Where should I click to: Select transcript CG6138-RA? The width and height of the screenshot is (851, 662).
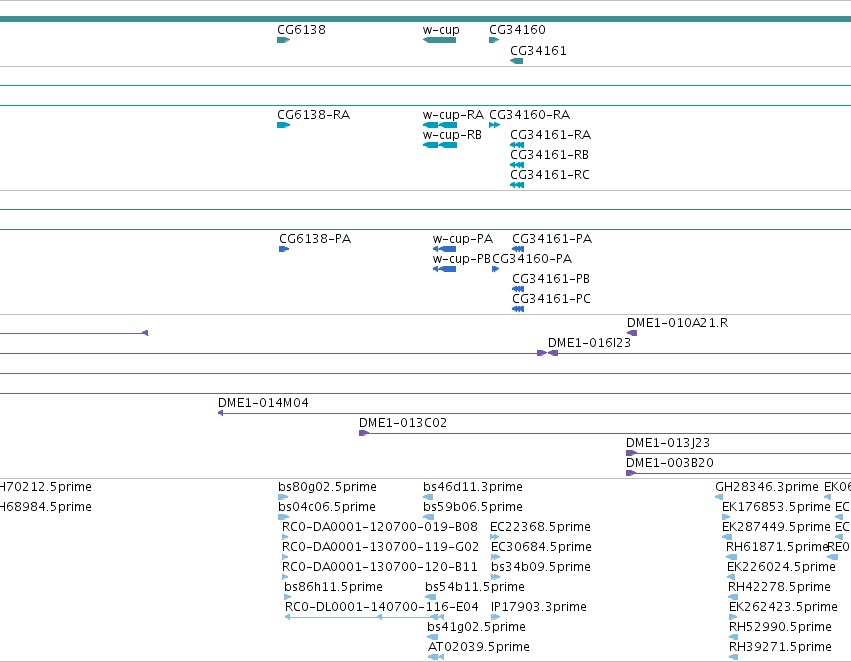pos(314,115)
